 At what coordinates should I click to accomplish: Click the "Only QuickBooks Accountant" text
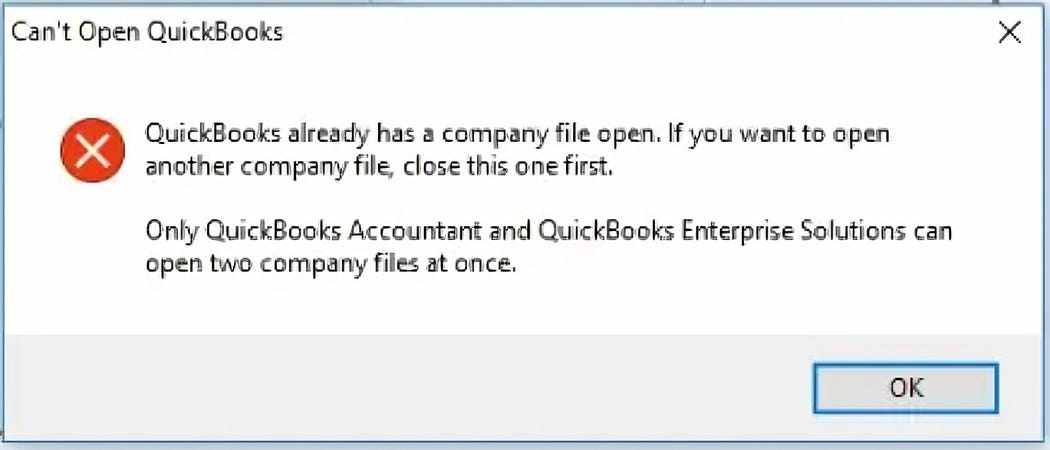coord(313,232)
